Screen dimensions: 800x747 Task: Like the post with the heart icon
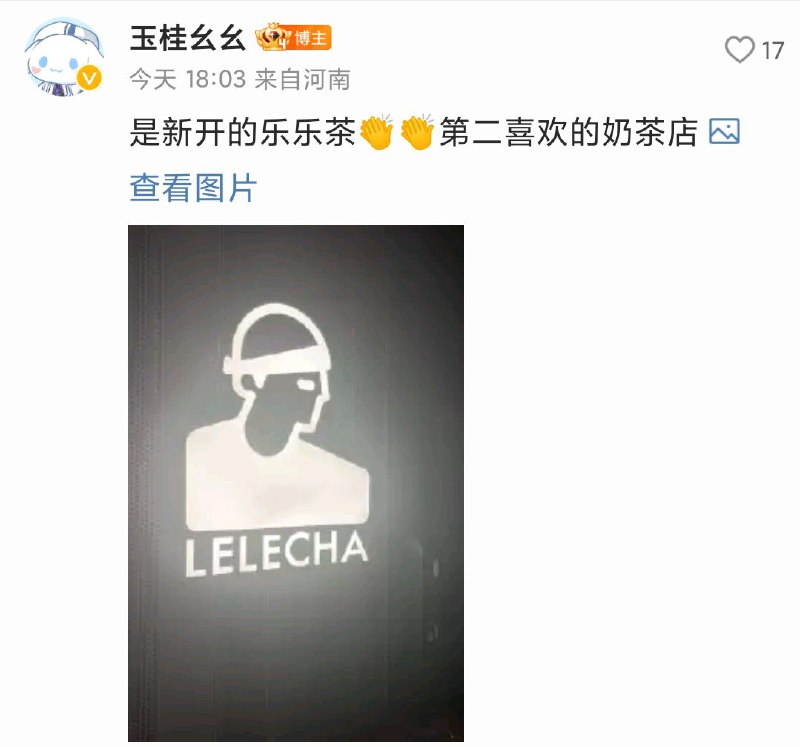(x=739, y=50)
